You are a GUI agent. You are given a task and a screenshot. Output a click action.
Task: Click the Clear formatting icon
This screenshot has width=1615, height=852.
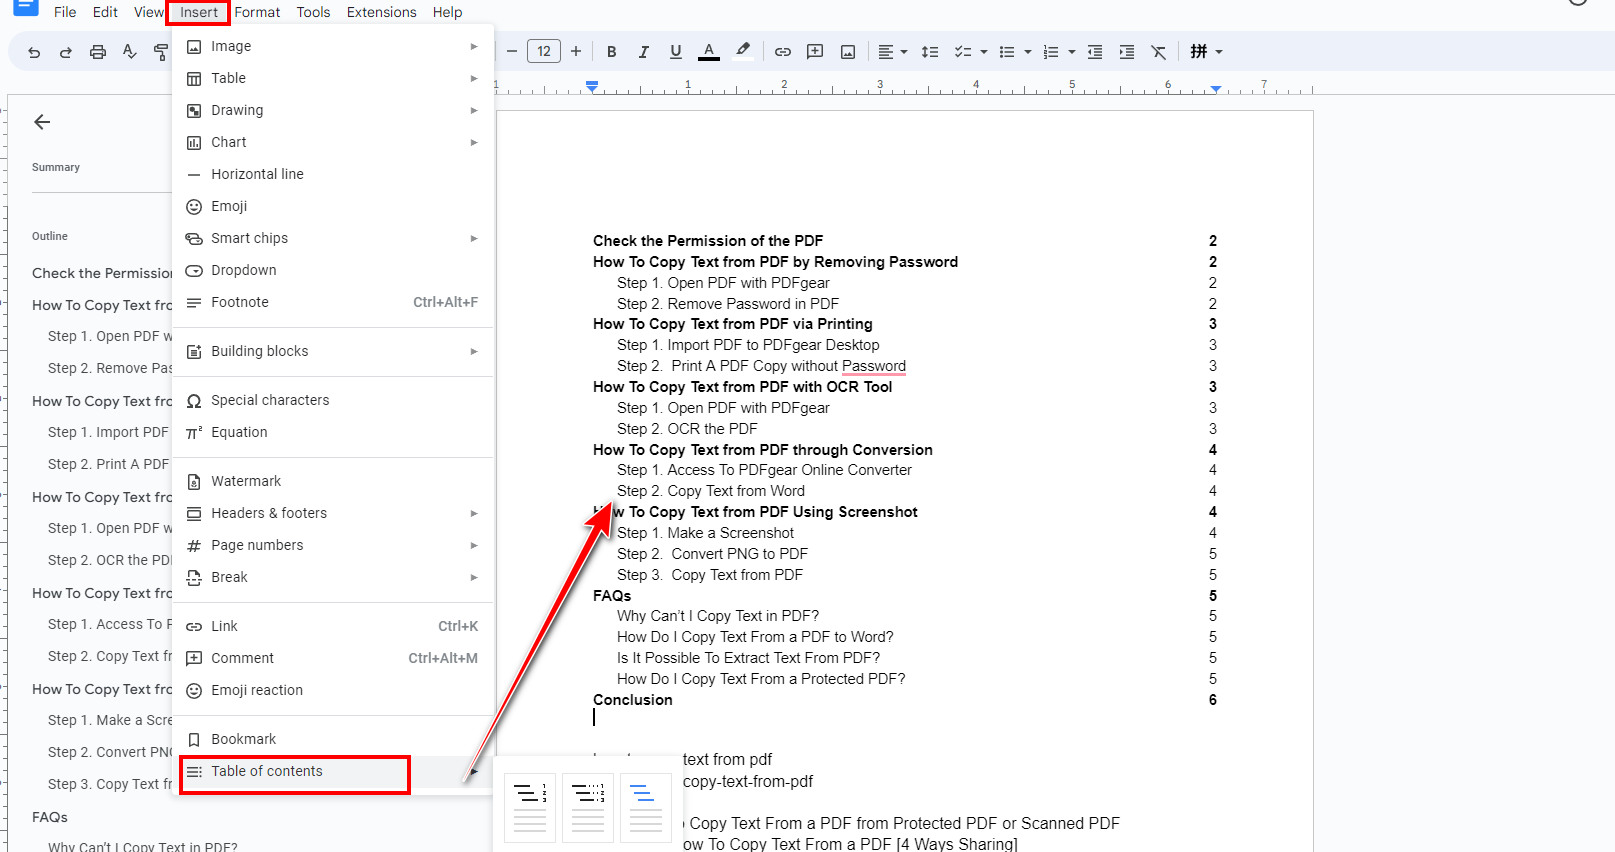click(1159, 52)
